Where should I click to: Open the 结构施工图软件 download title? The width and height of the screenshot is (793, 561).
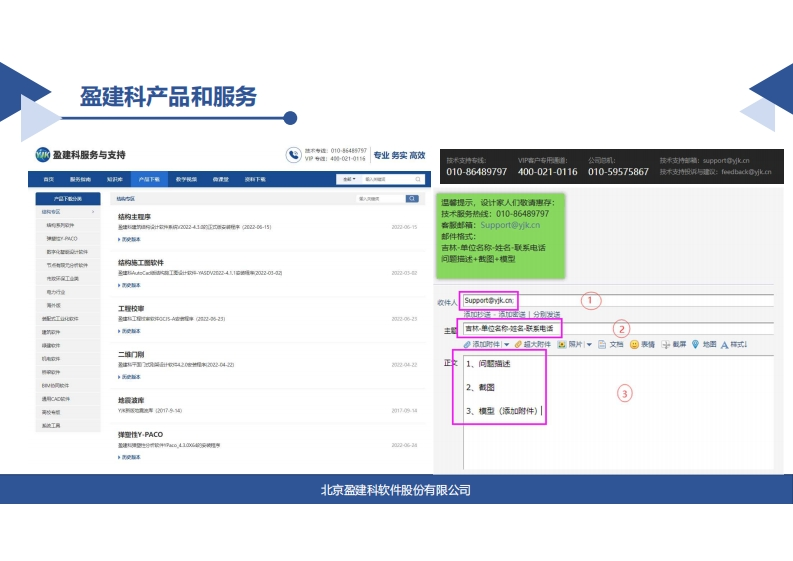click(x=141, y=263)
